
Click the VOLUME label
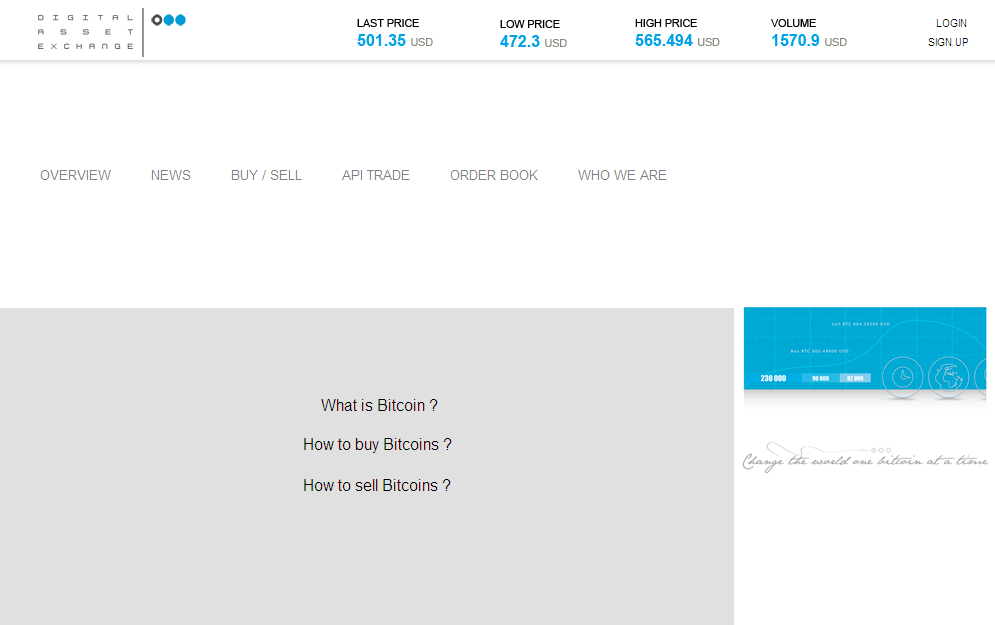pos(793,23)
